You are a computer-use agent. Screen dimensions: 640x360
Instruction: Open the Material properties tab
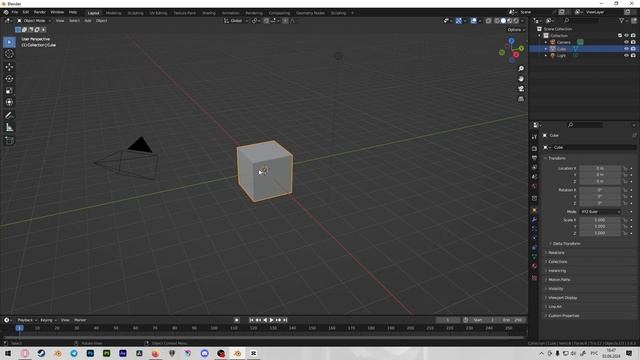tap(534, 266)
